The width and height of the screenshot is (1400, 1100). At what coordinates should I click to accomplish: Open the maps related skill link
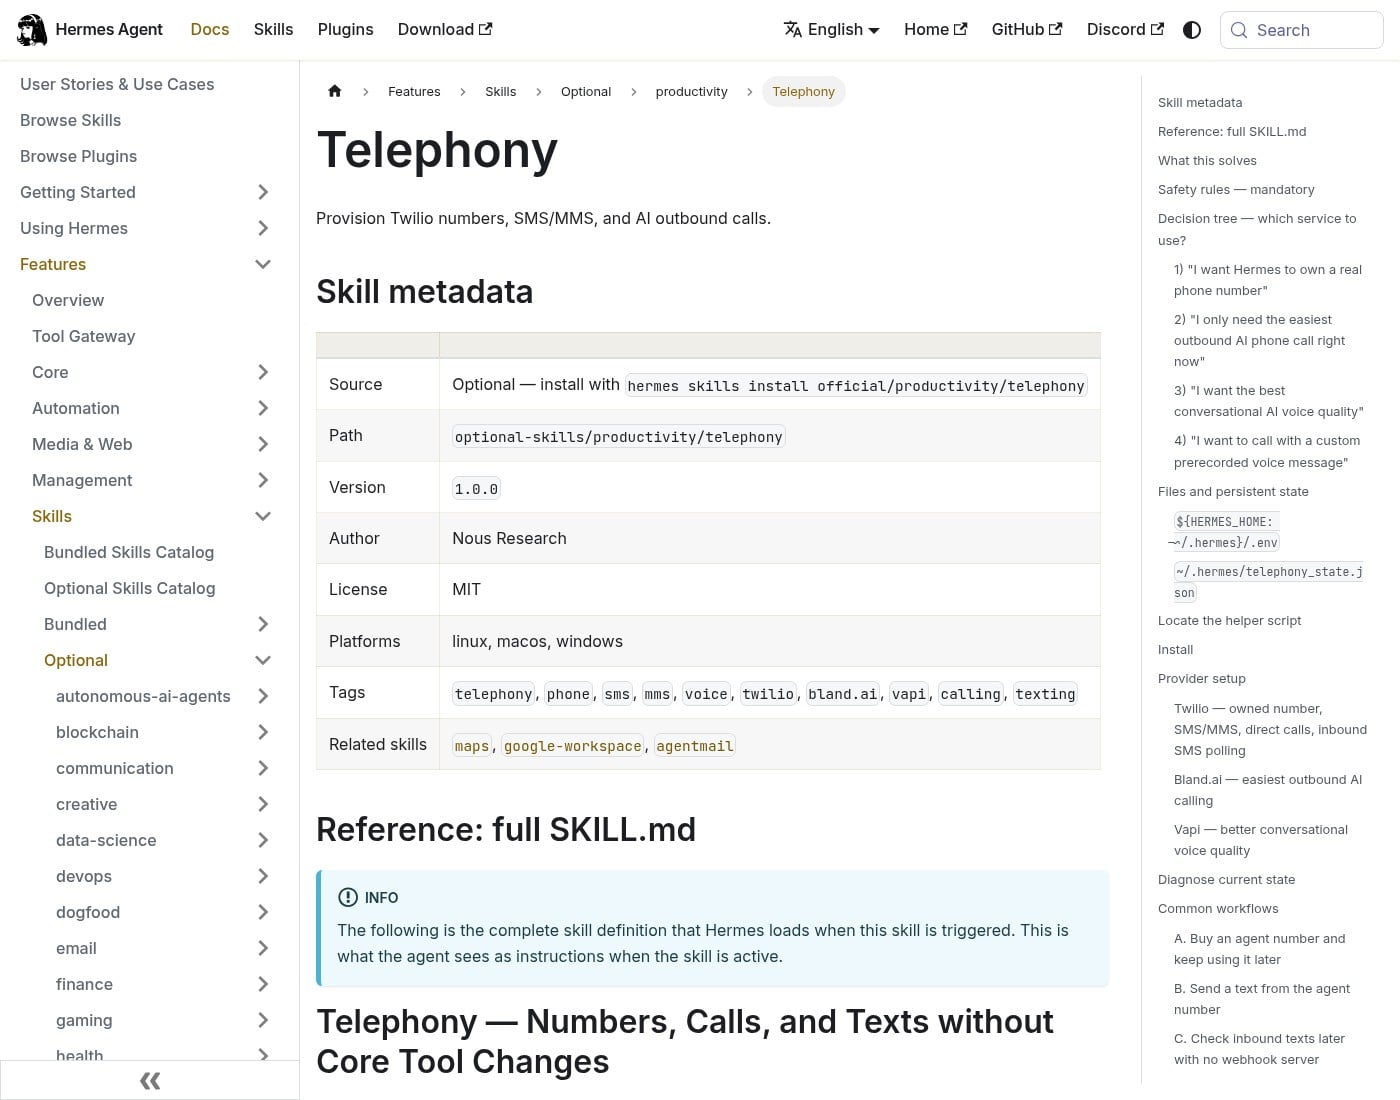(x=472, y=746)
